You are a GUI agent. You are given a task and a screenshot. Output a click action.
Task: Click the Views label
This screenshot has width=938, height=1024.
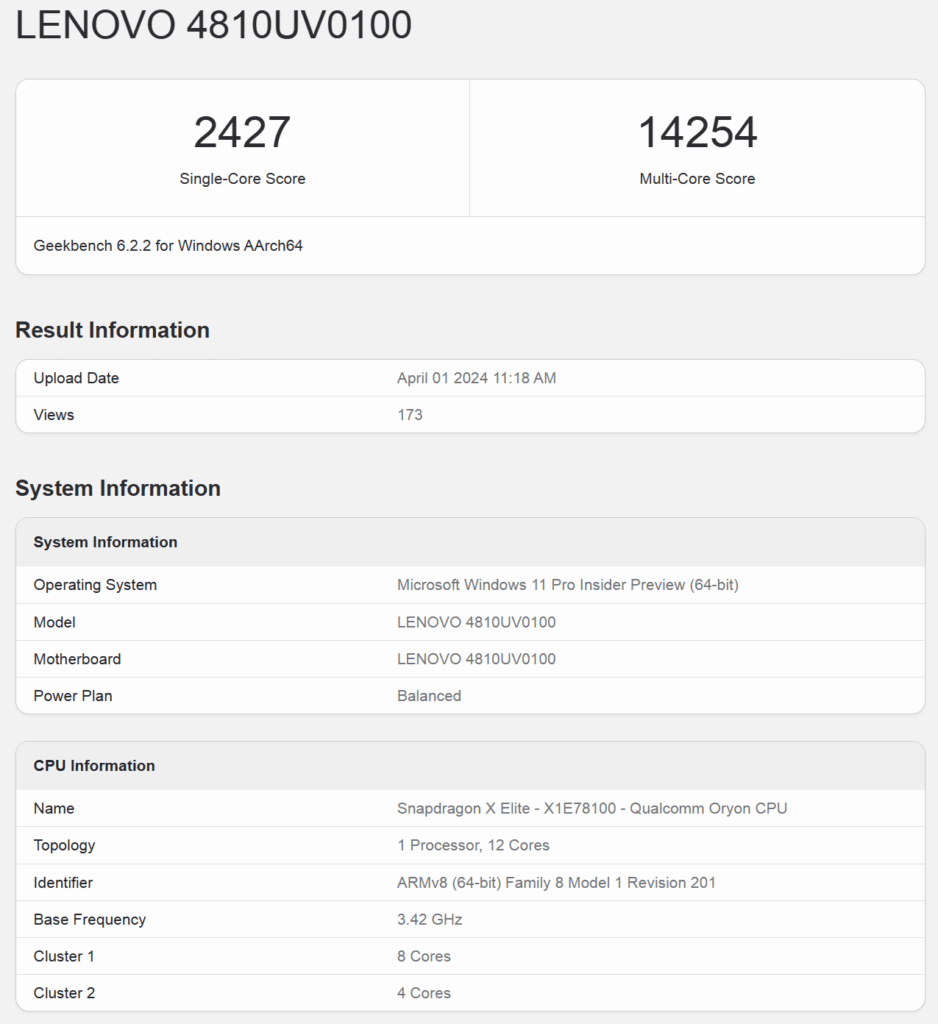[54, 415]
